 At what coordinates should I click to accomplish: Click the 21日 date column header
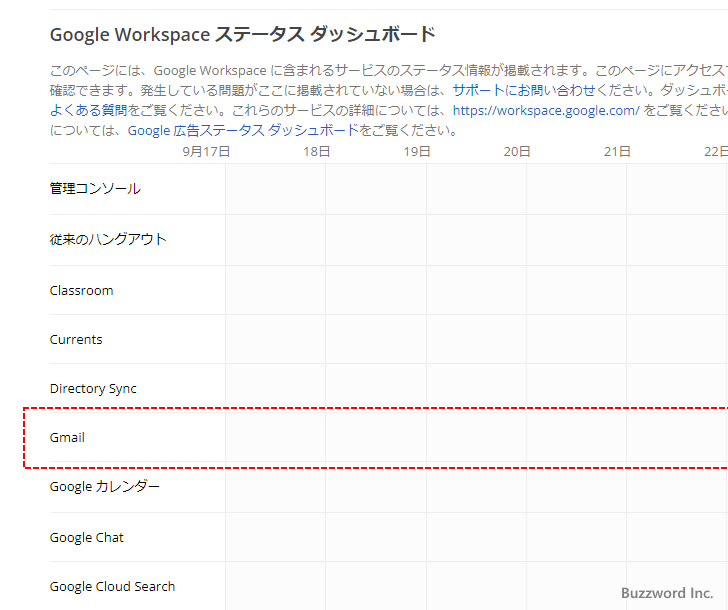[x=617, y=152]
